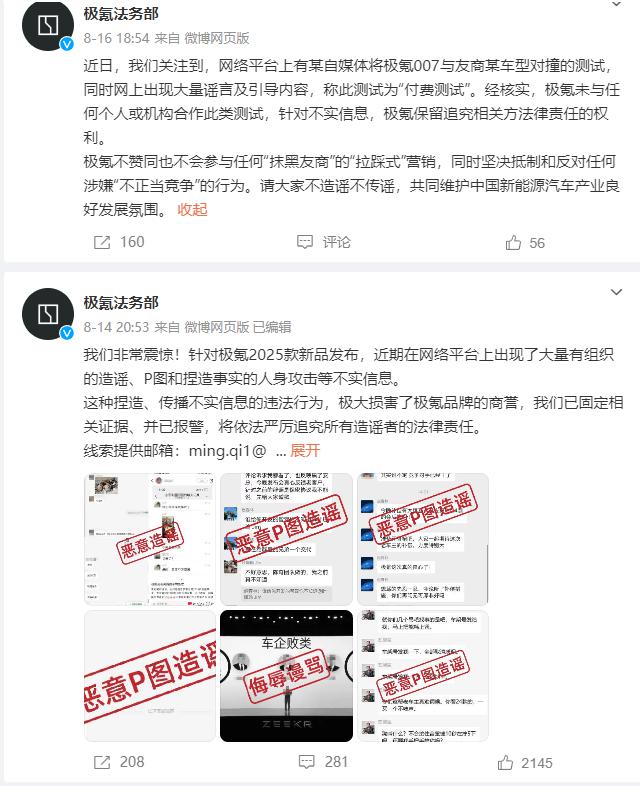
Task: Click the share icon with 160 reposts
Action: tap(102, 243)
